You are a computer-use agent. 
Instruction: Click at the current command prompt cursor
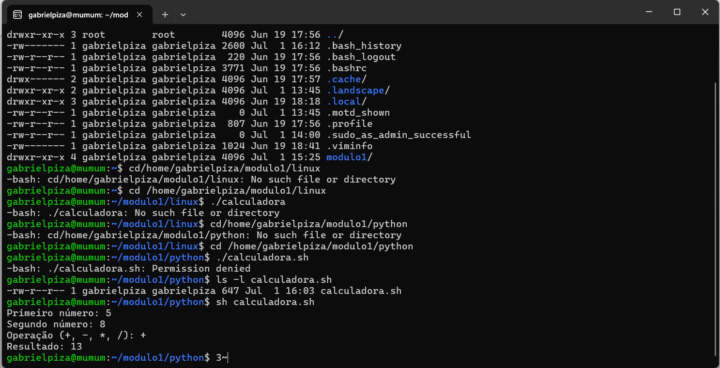pos(228,358)
